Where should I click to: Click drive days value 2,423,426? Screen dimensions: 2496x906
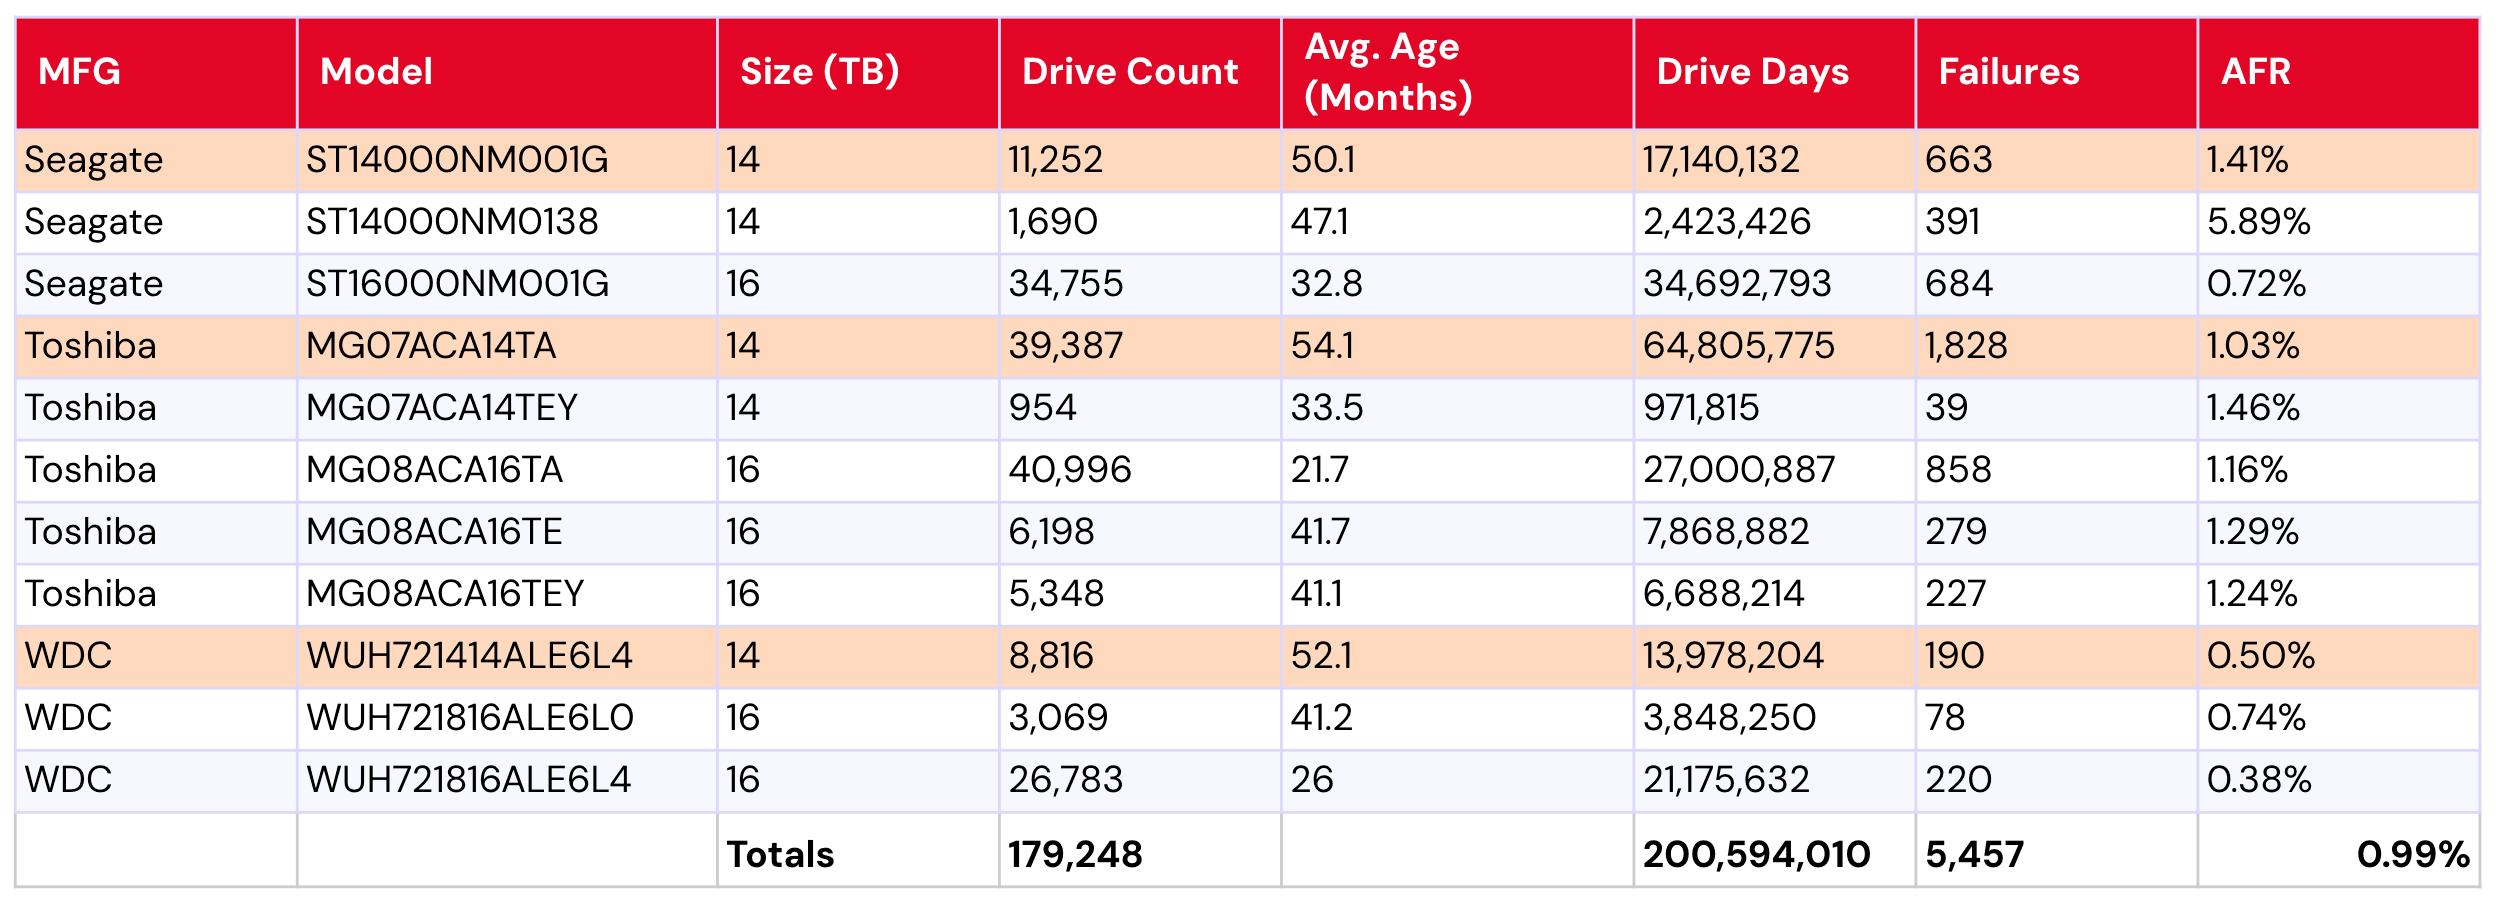point(1727,222)
